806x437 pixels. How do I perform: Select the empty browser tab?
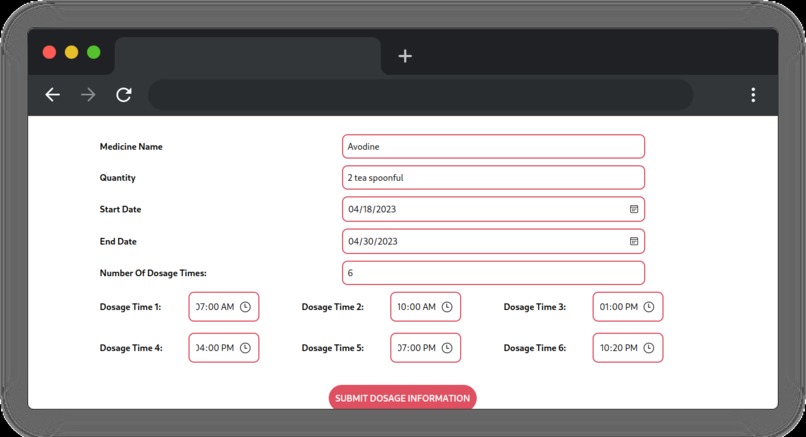pyautogui.click(x=248, y=56)
